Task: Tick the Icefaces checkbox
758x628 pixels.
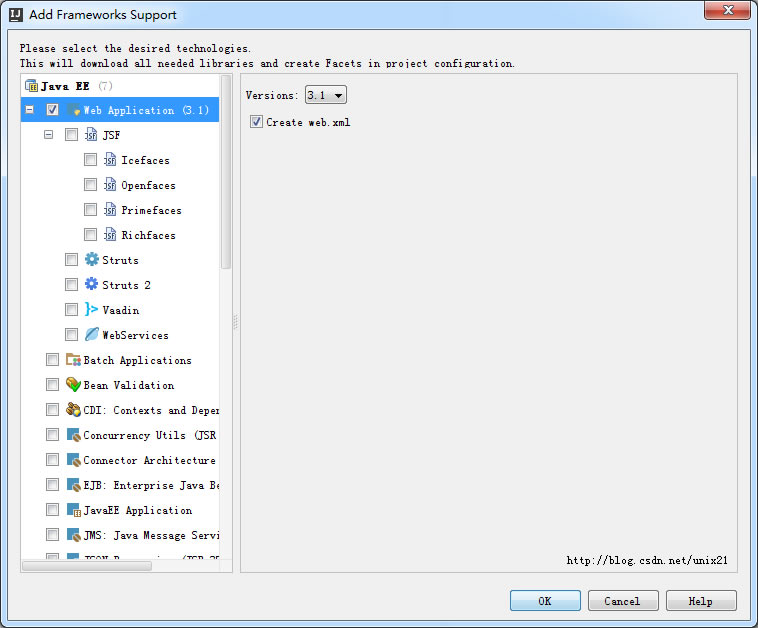Action: [x=90, y=160]
